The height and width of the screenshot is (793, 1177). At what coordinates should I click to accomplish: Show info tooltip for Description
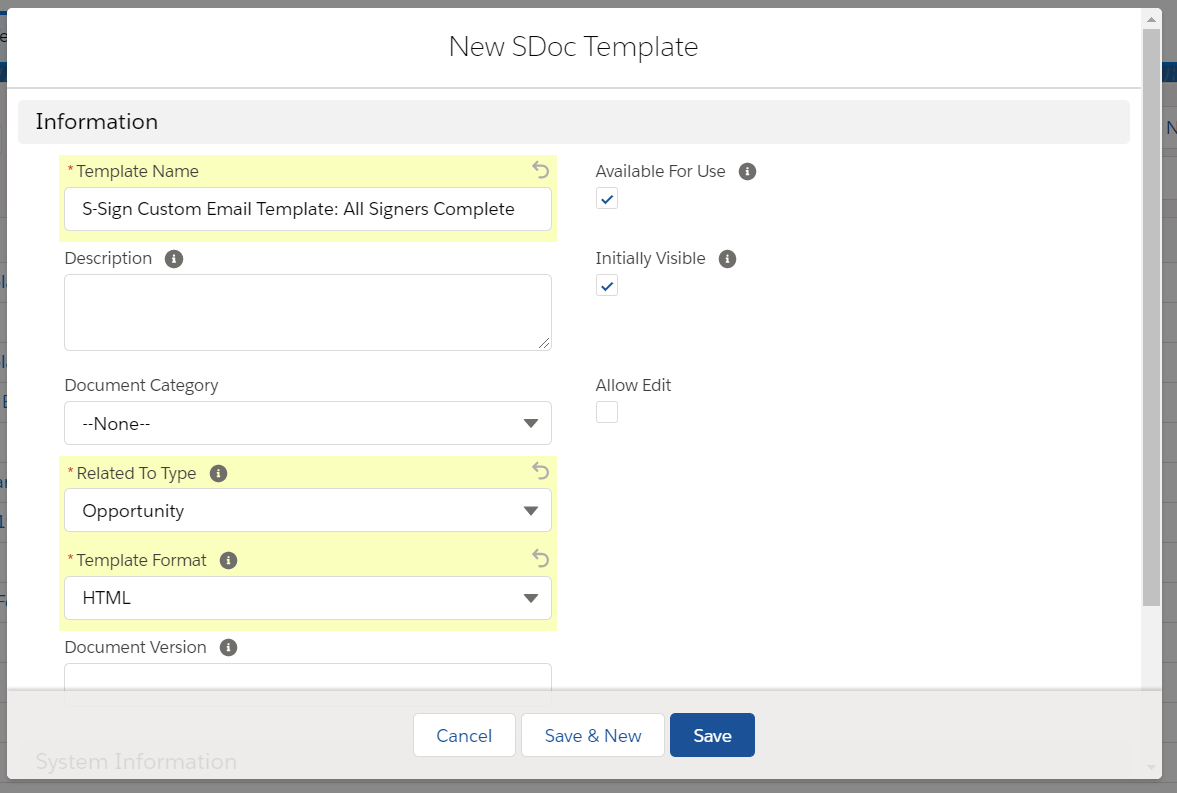(x=173, y=258)
